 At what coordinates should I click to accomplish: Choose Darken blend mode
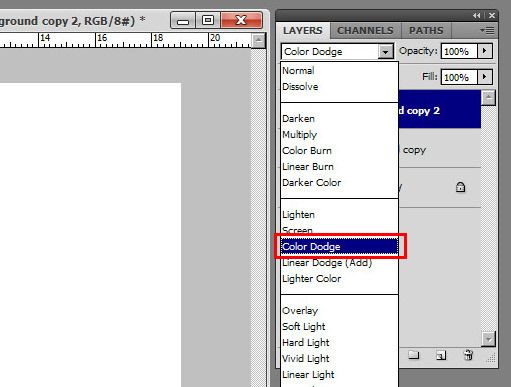(339, 119)
